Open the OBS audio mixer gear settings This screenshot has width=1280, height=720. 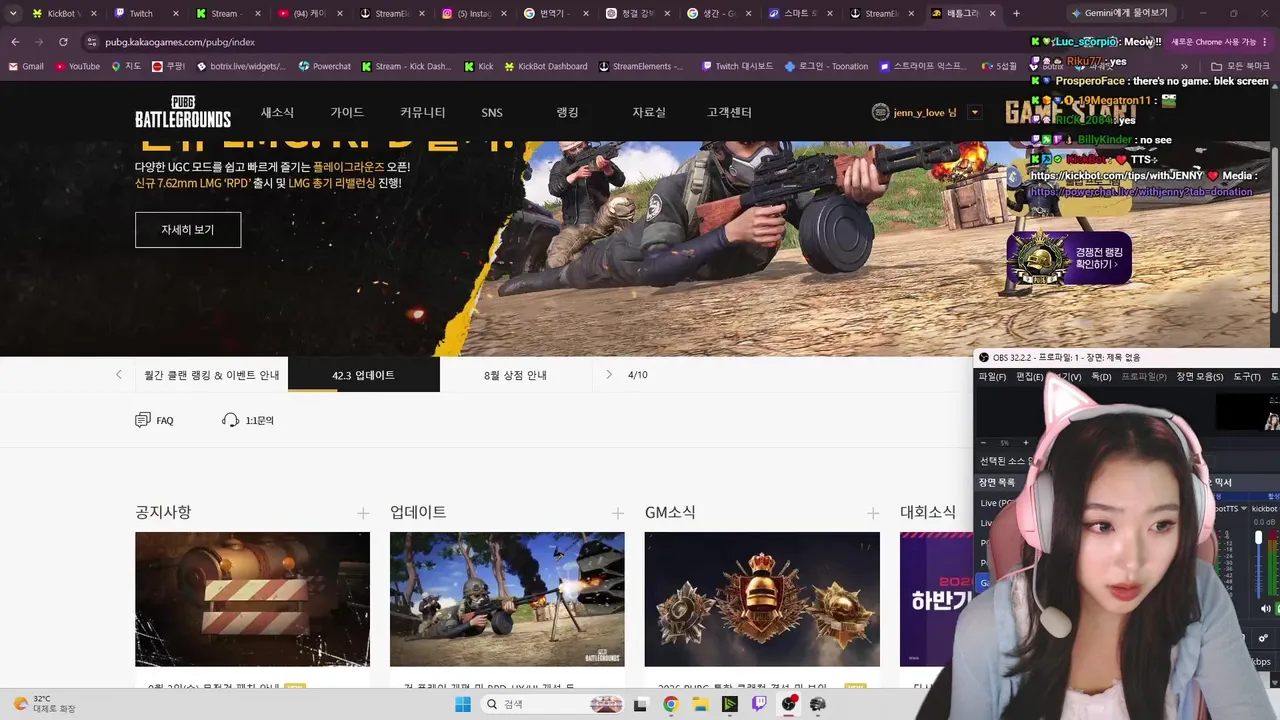pyautogui.click(x=1263, y=638)
